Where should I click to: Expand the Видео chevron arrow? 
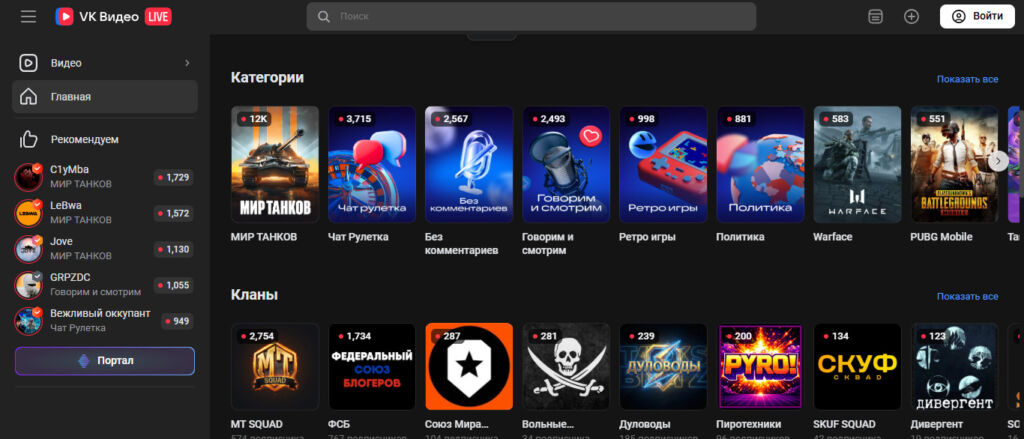coord(187,63)
